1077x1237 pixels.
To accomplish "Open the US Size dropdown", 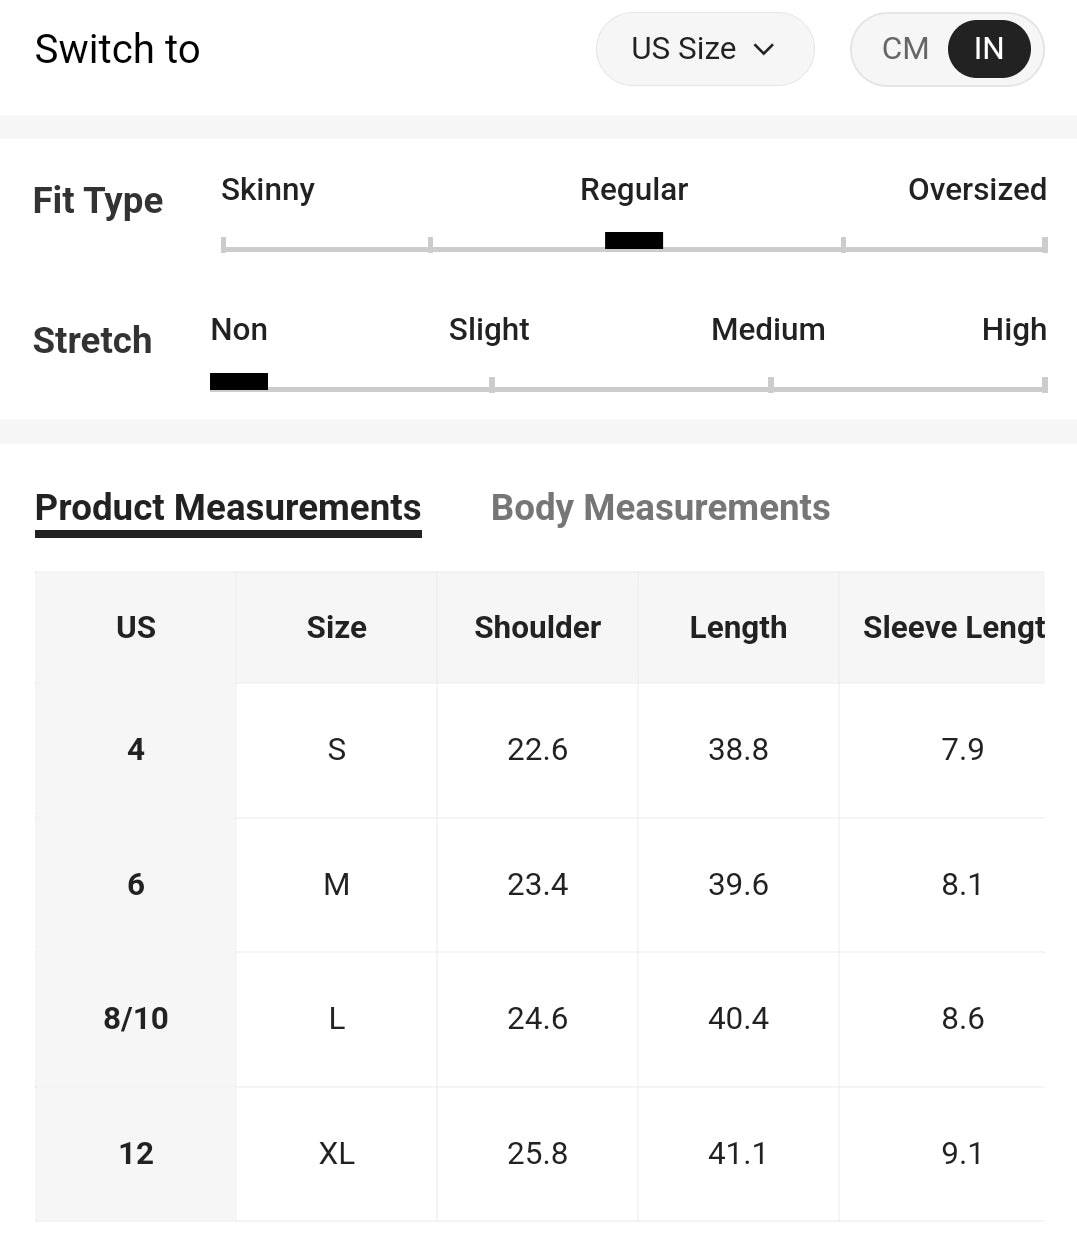I will (704, 49).
